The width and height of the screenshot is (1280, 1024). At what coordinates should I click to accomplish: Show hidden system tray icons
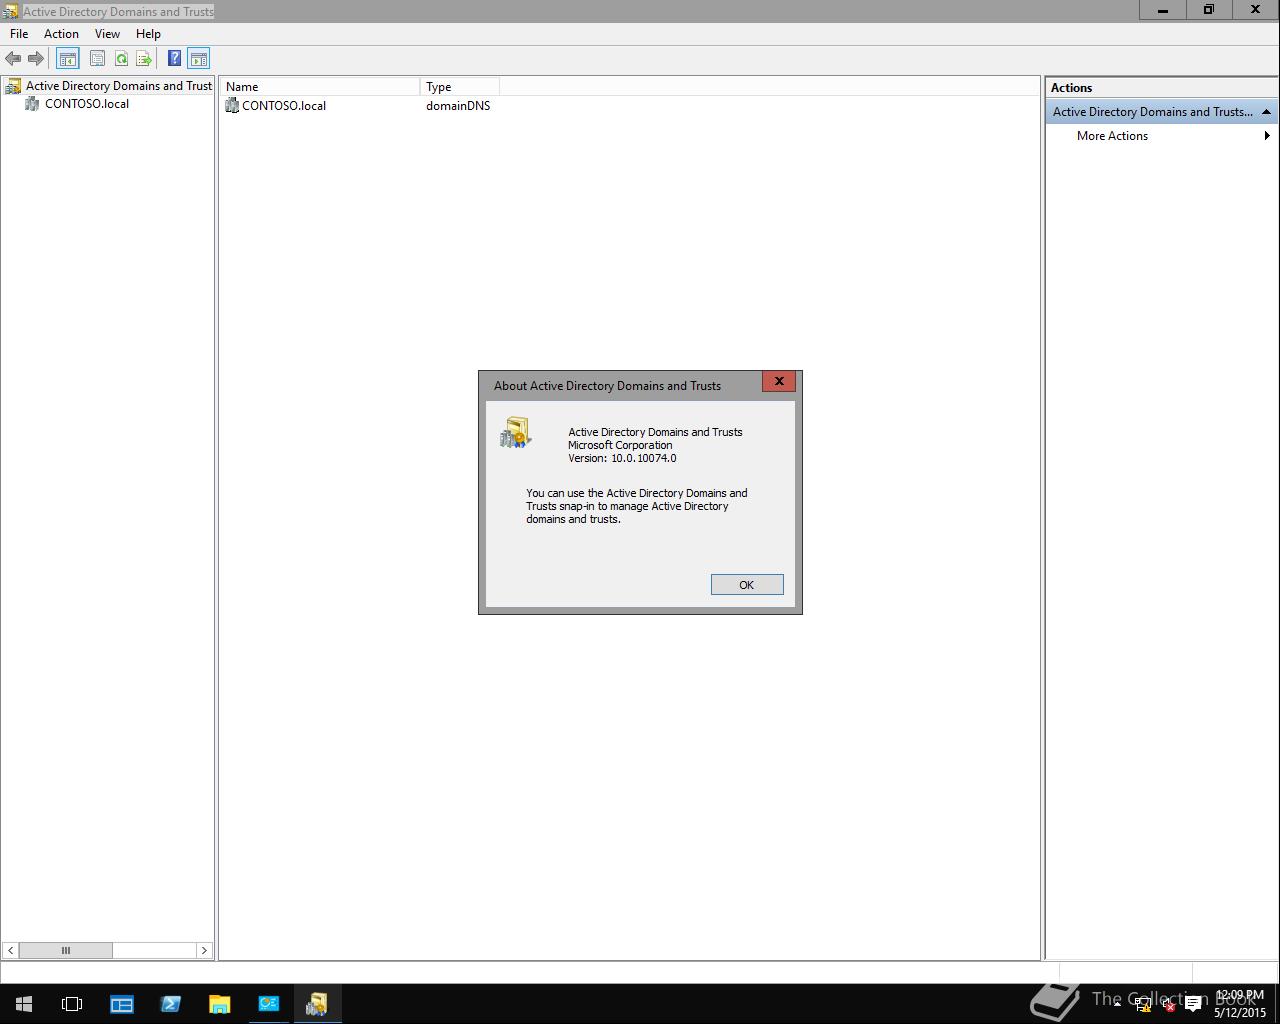pos(1117,1004)
